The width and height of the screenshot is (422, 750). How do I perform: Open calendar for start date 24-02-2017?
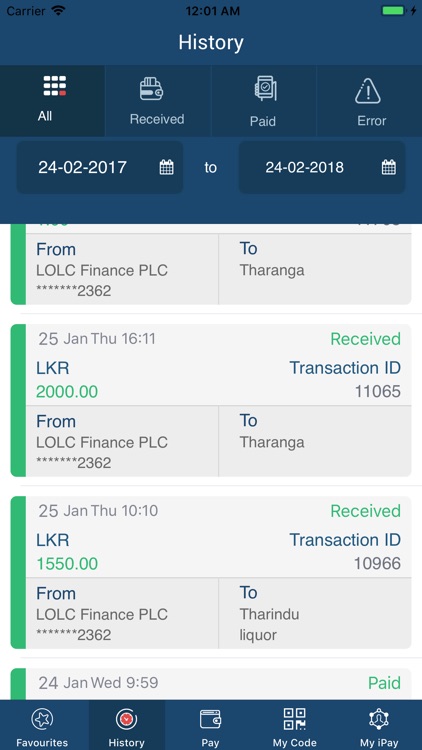point(167,167)
